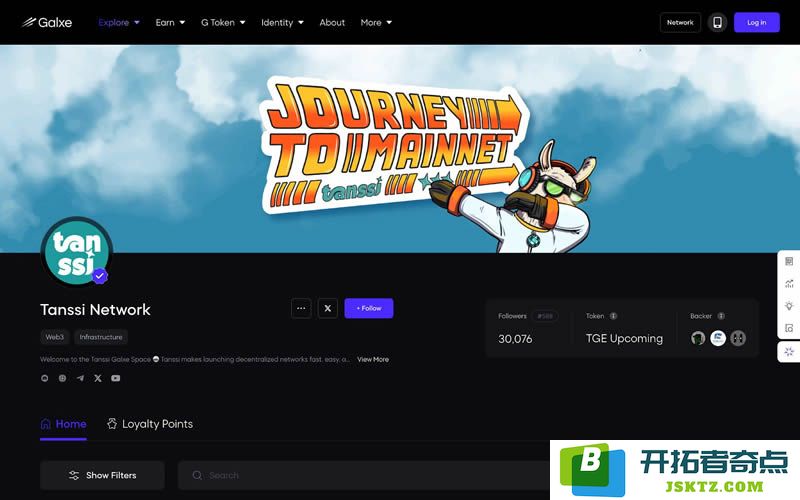Image resolution: width=800 pixels, height=500 pixels.
Task: Click the chart icon in right side panel
Action: point(789,284)
